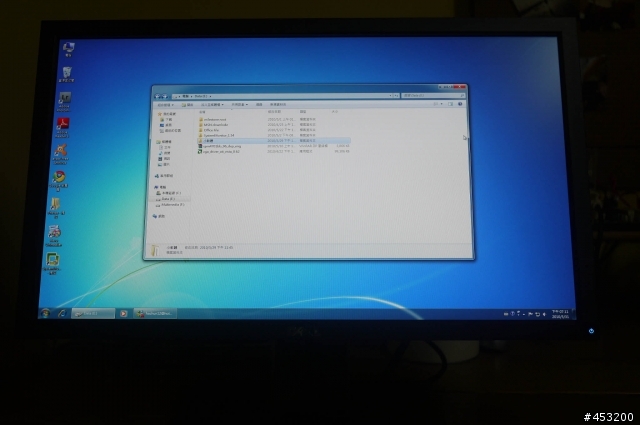
Task: Refresh the Explorer folder view
Action: tap(396, 96)
